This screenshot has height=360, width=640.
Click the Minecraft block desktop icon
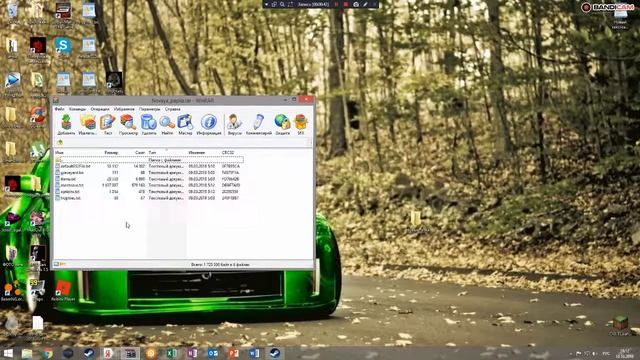tap(620, 324)
